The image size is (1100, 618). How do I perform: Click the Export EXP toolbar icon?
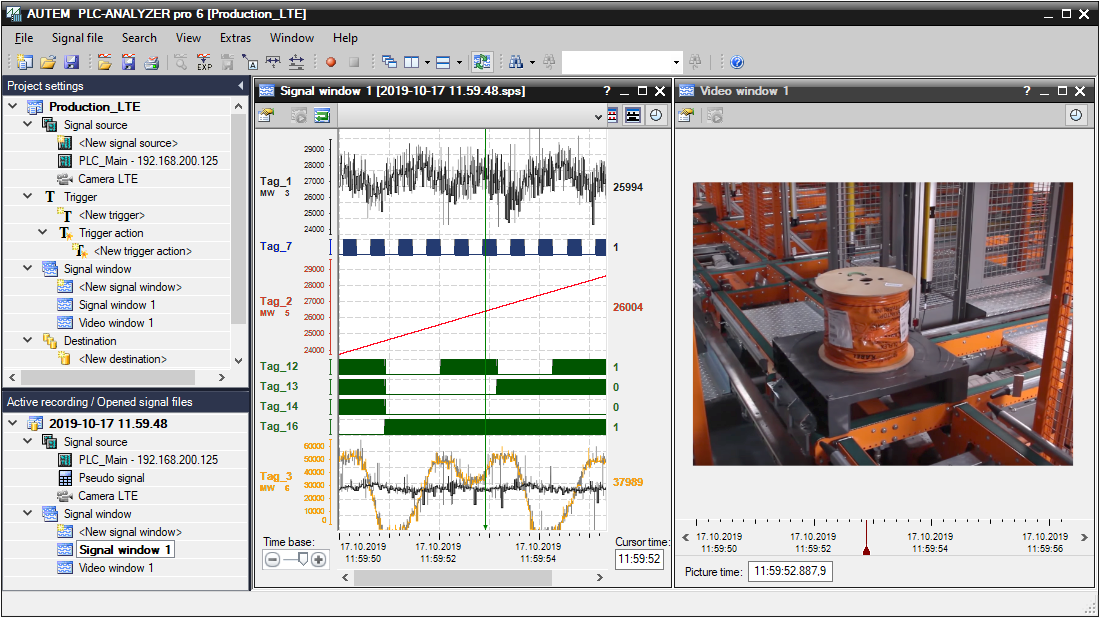pyautogui.click(x=204, y=61)
